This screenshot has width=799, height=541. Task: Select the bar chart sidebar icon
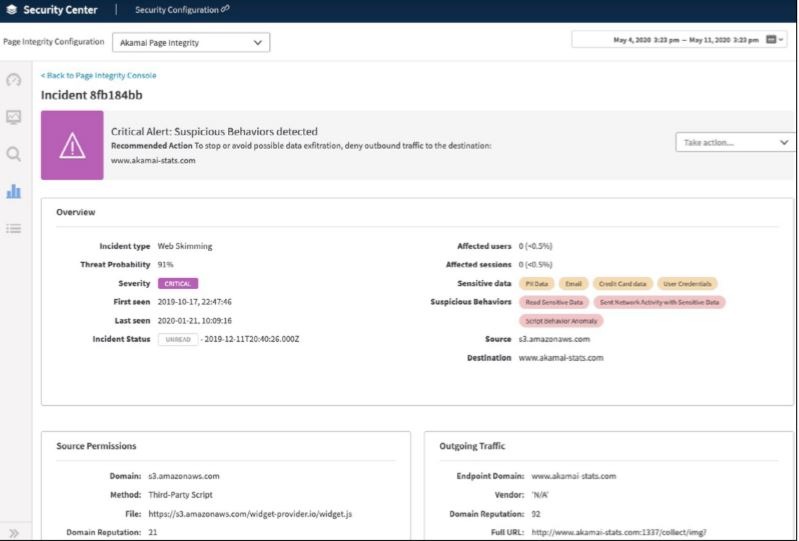14,192
